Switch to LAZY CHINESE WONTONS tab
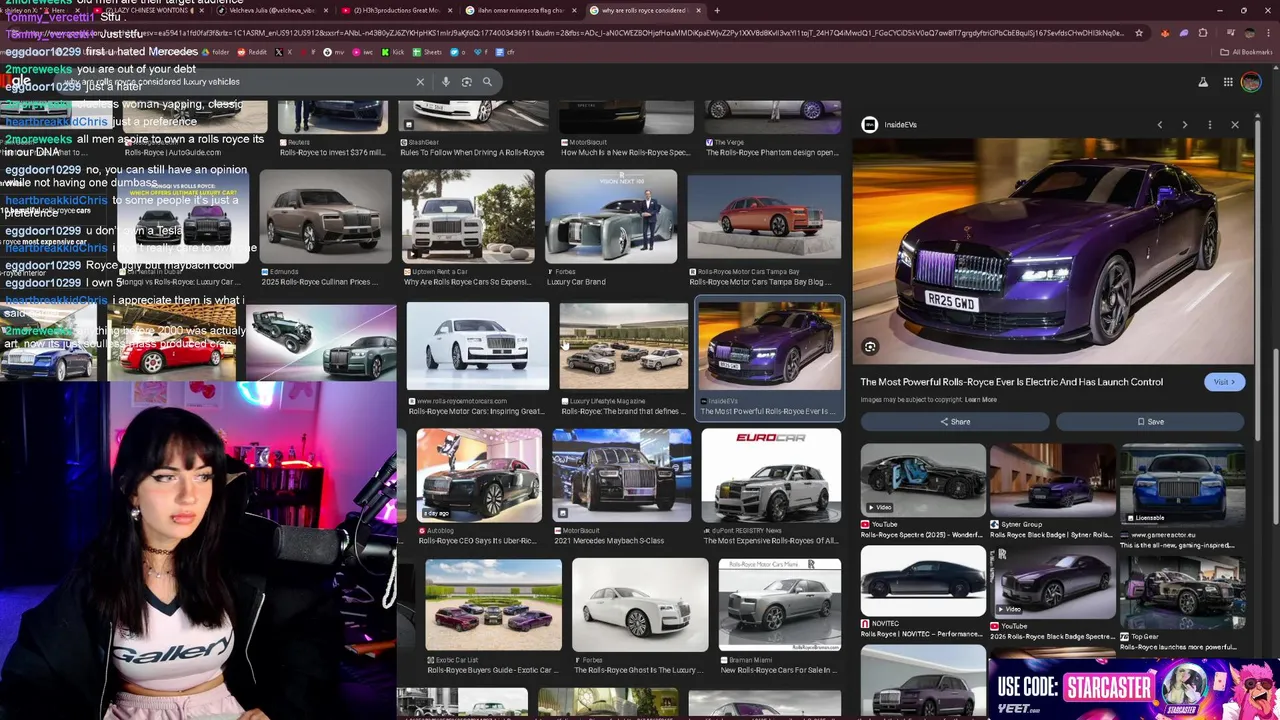 pos(150,10)
